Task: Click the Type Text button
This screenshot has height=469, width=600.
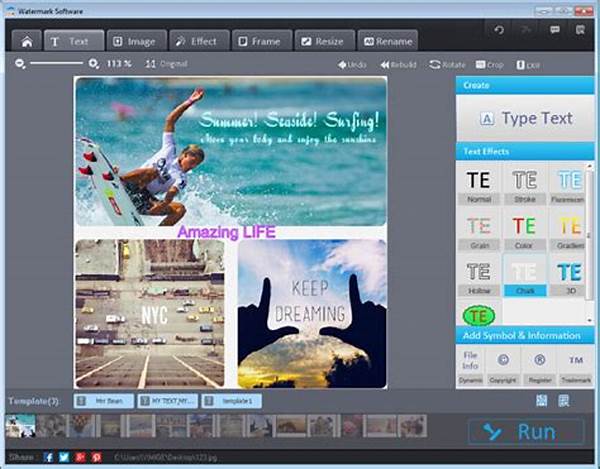Action: click(x=526, y=118)
